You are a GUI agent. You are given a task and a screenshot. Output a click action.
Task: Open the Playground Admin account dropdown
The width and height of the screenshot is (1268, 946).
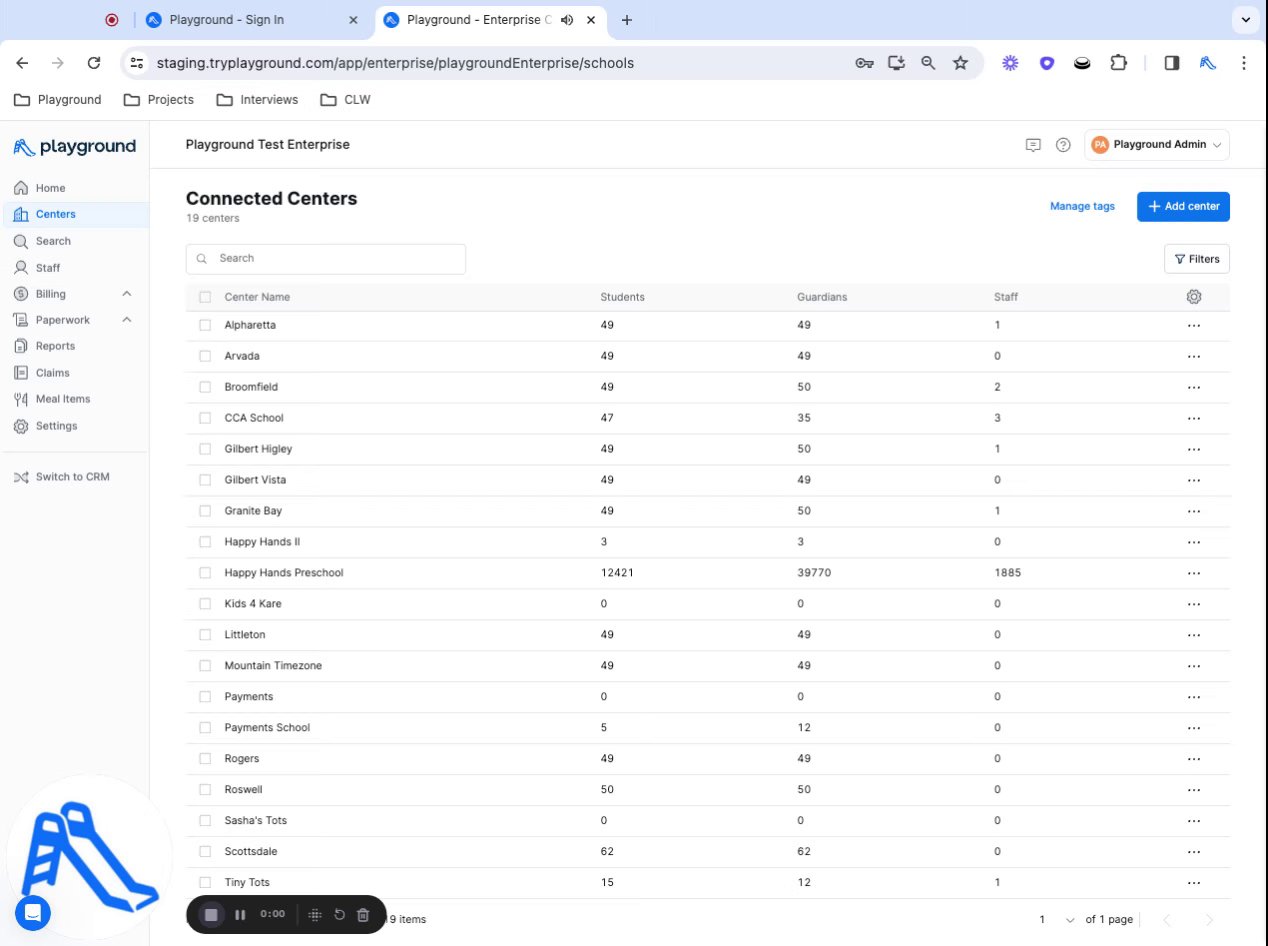(x=1157, y=145)
